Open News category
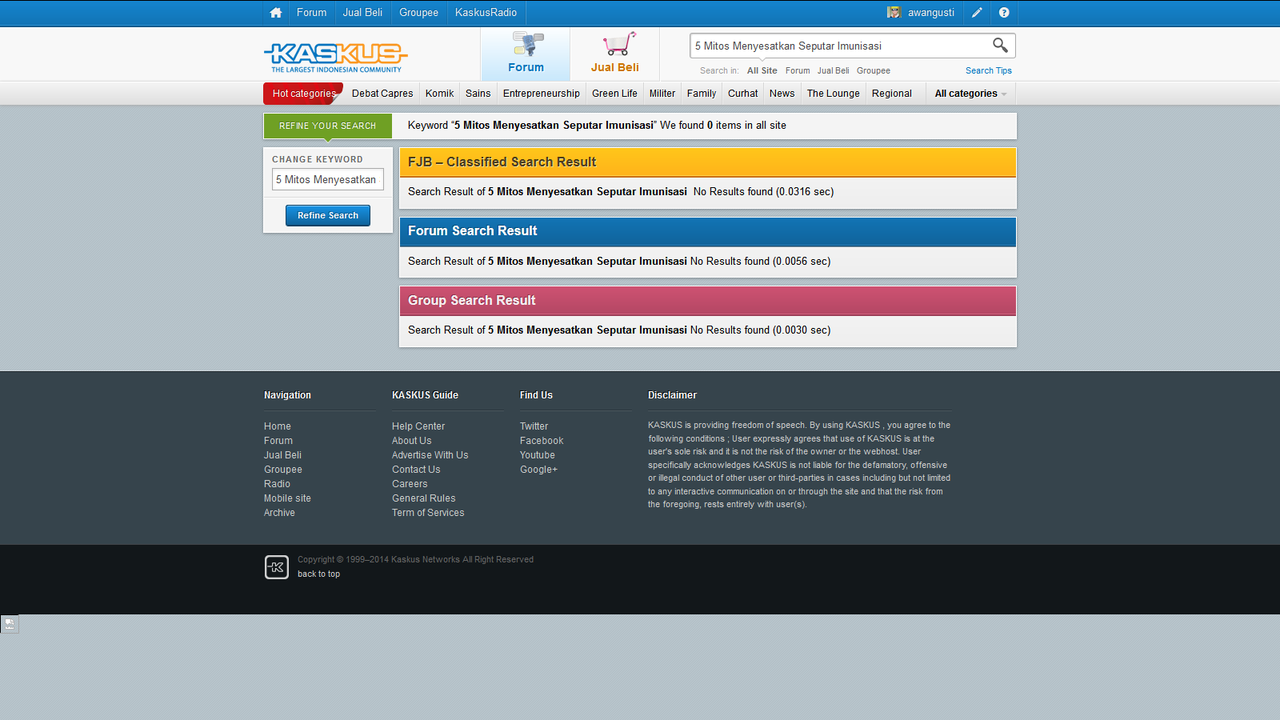Image resolution: width=1280 pixels, height=720 pixels. [x=782, y=93]
